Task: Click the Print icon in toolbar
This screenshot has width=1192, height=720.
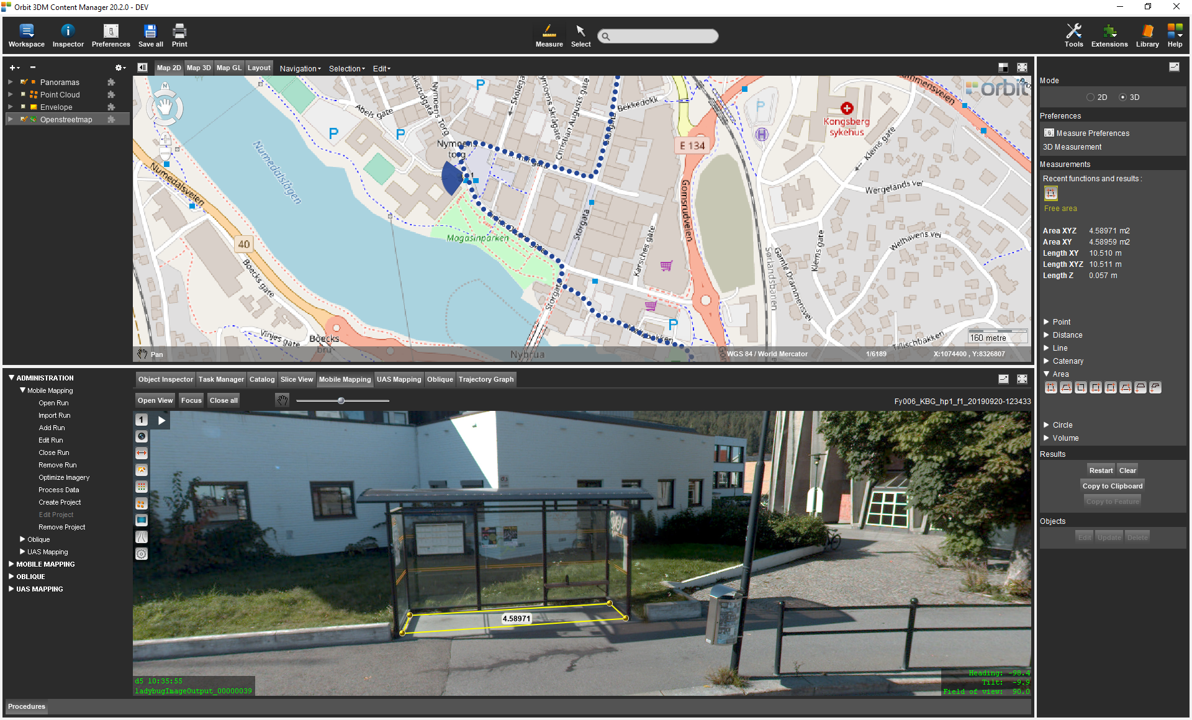Action: [179, 35]
